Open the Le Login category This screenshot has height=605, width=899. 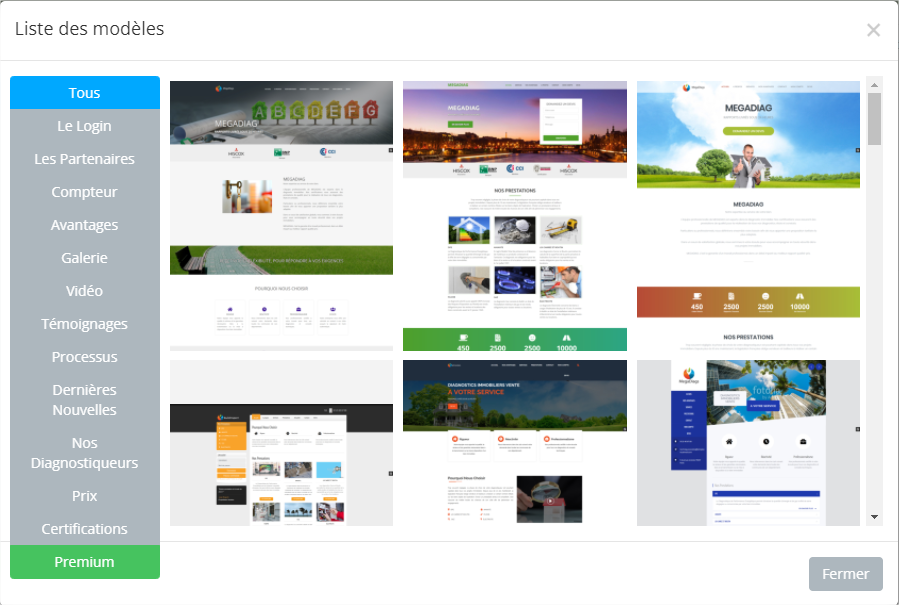pos(85,126)
